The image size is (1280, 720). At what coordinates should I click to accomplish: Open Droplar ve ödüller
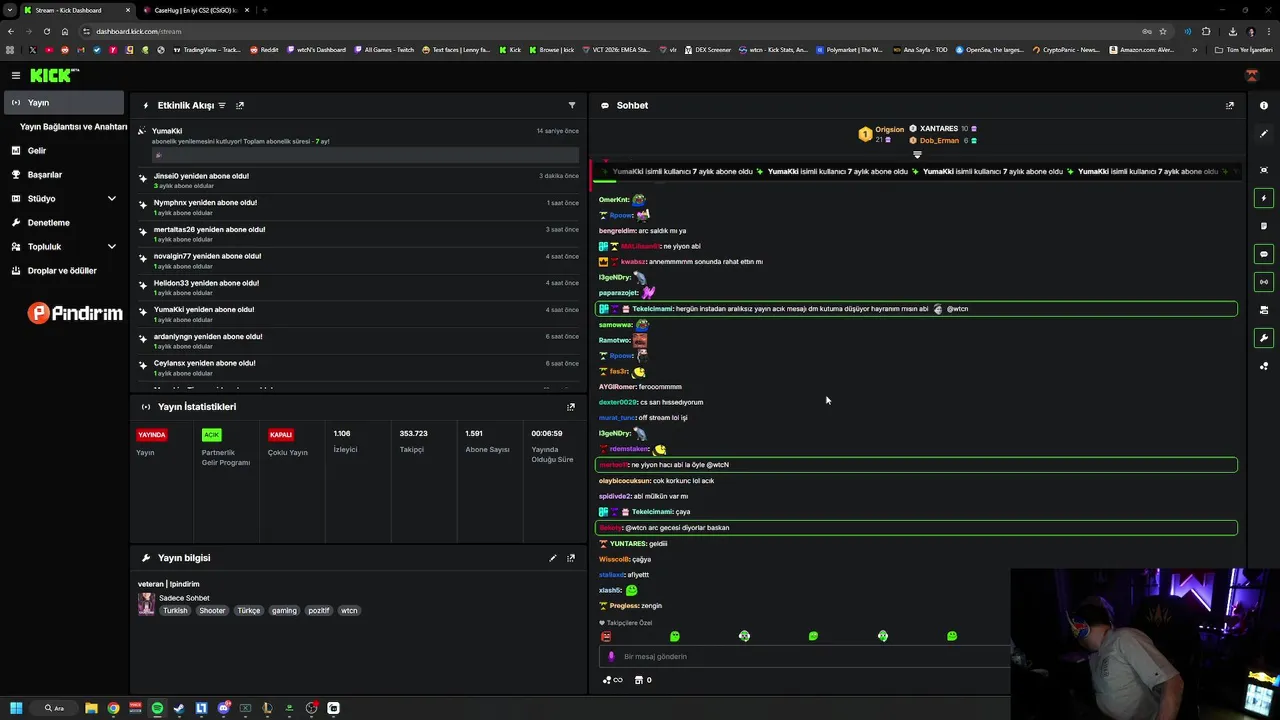pyautogui.click(x=64, y=270)
